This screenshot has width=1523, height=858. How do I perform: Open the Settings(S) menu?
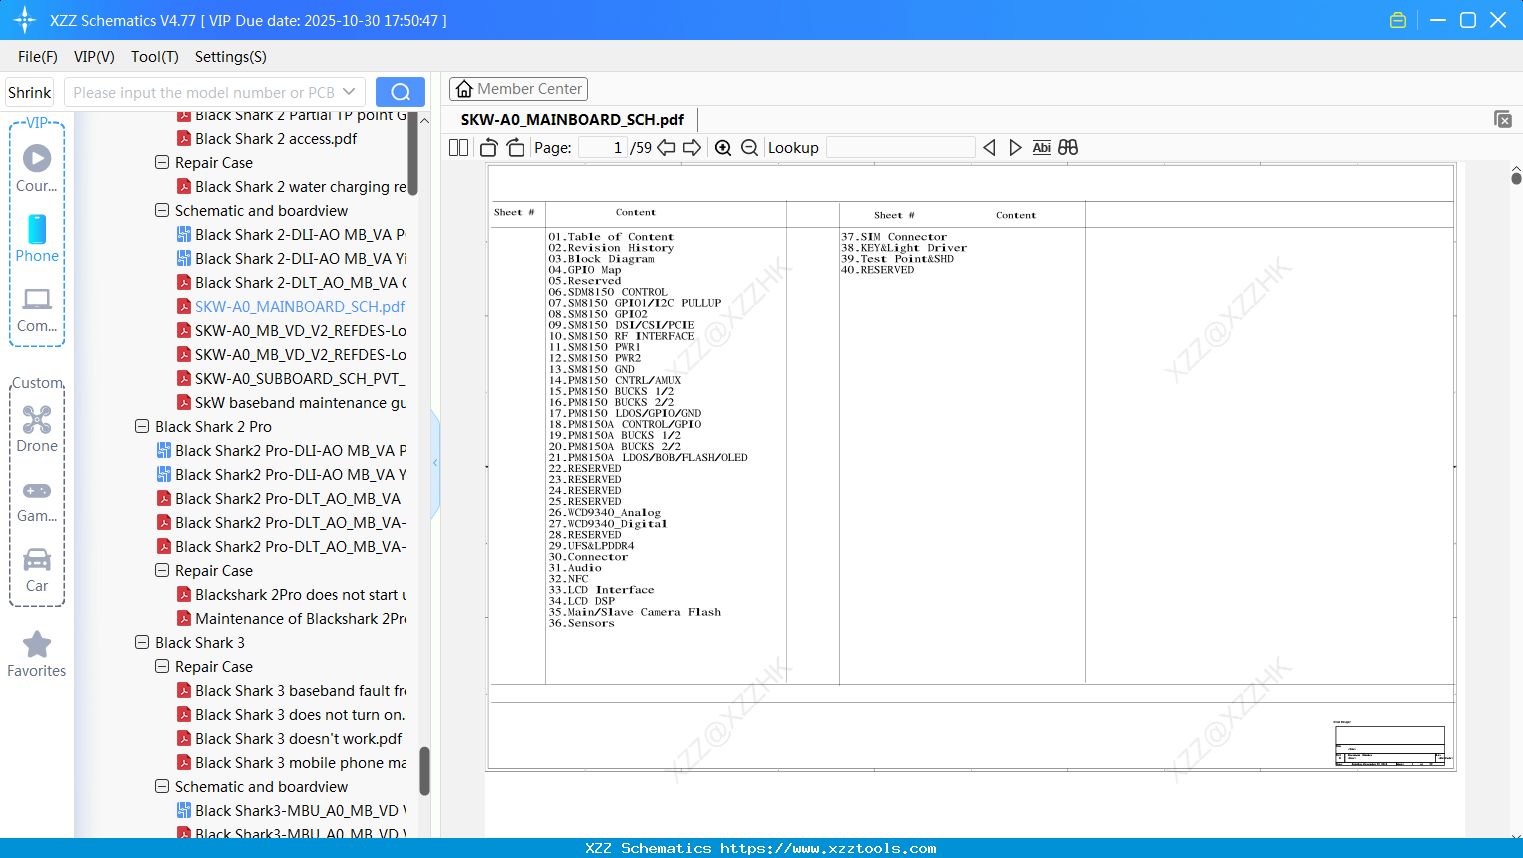(x=231, y=57)
